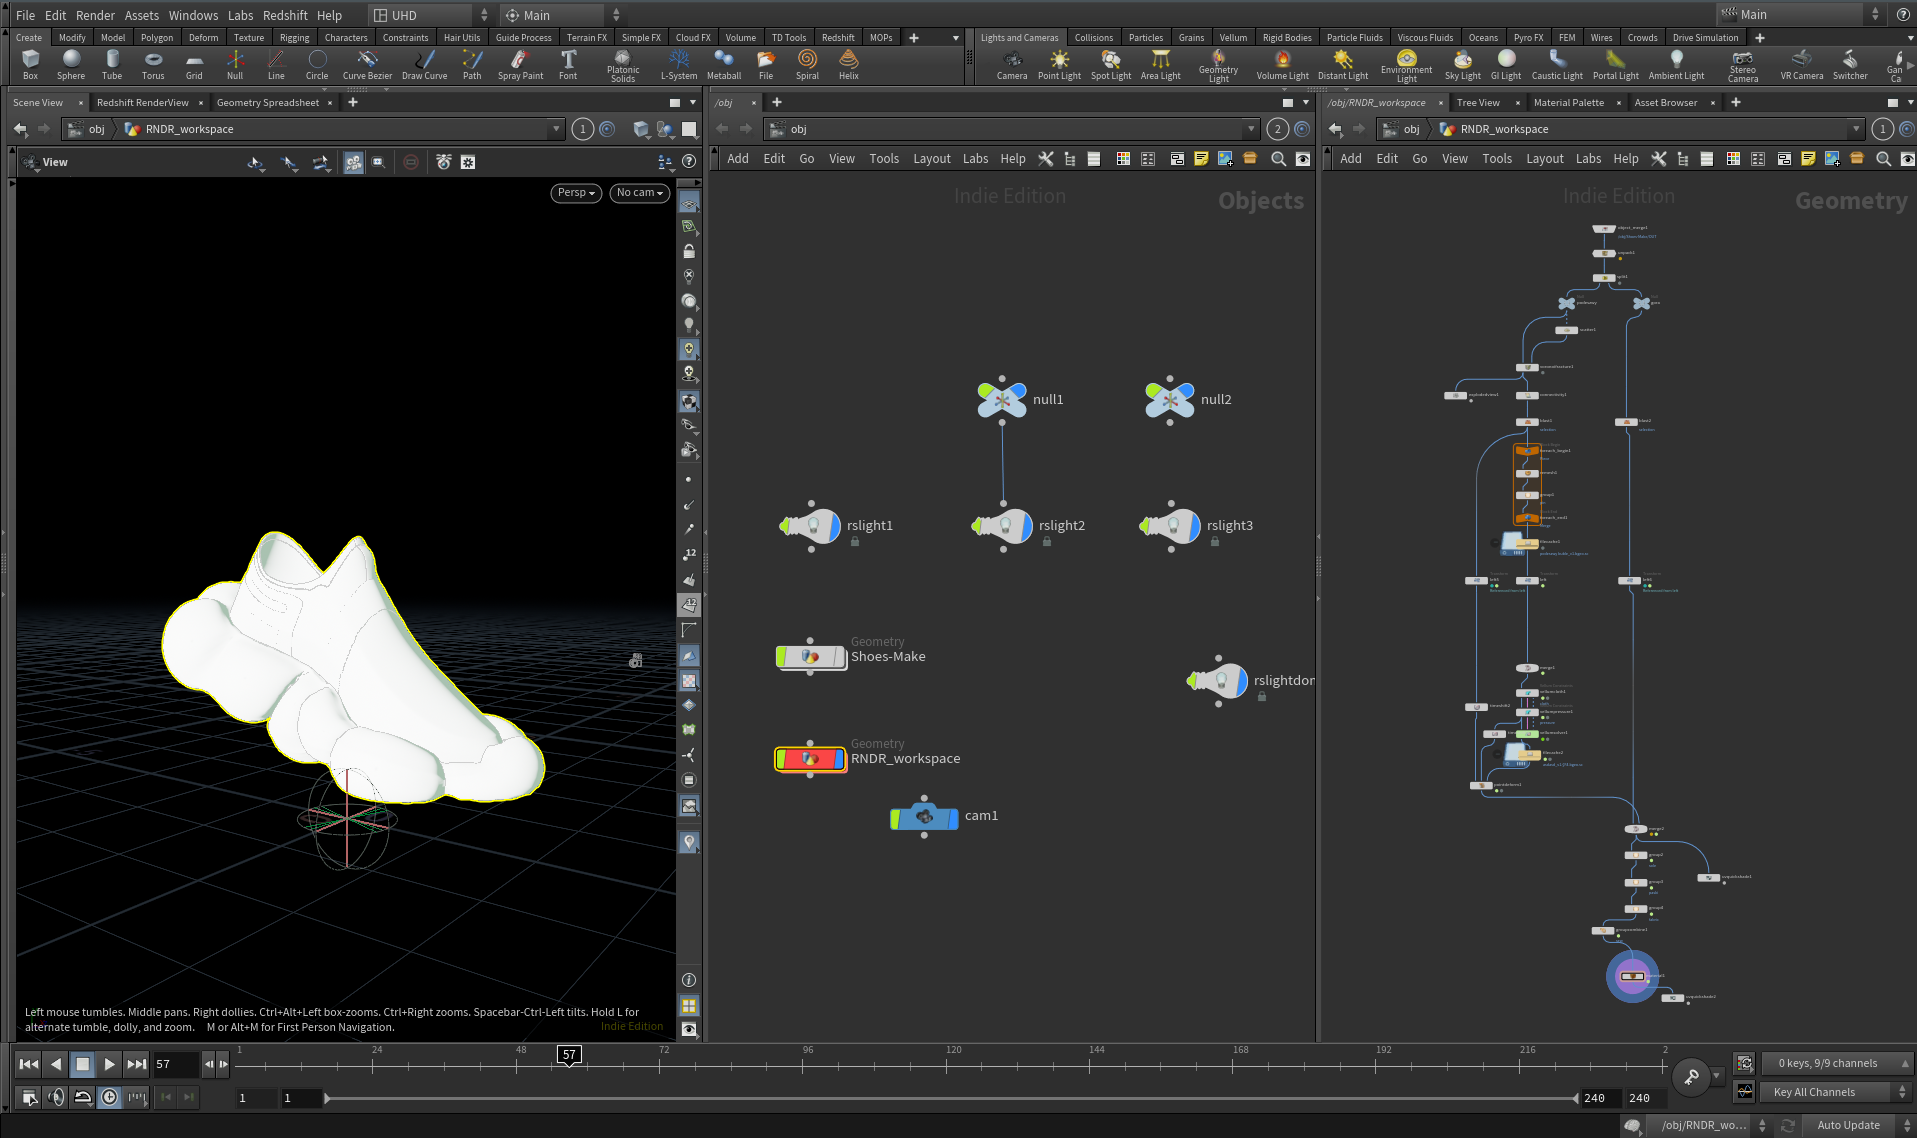Click Tools in Geometry network menu
This screenshot has width=1917, height=1138.
1497,158
